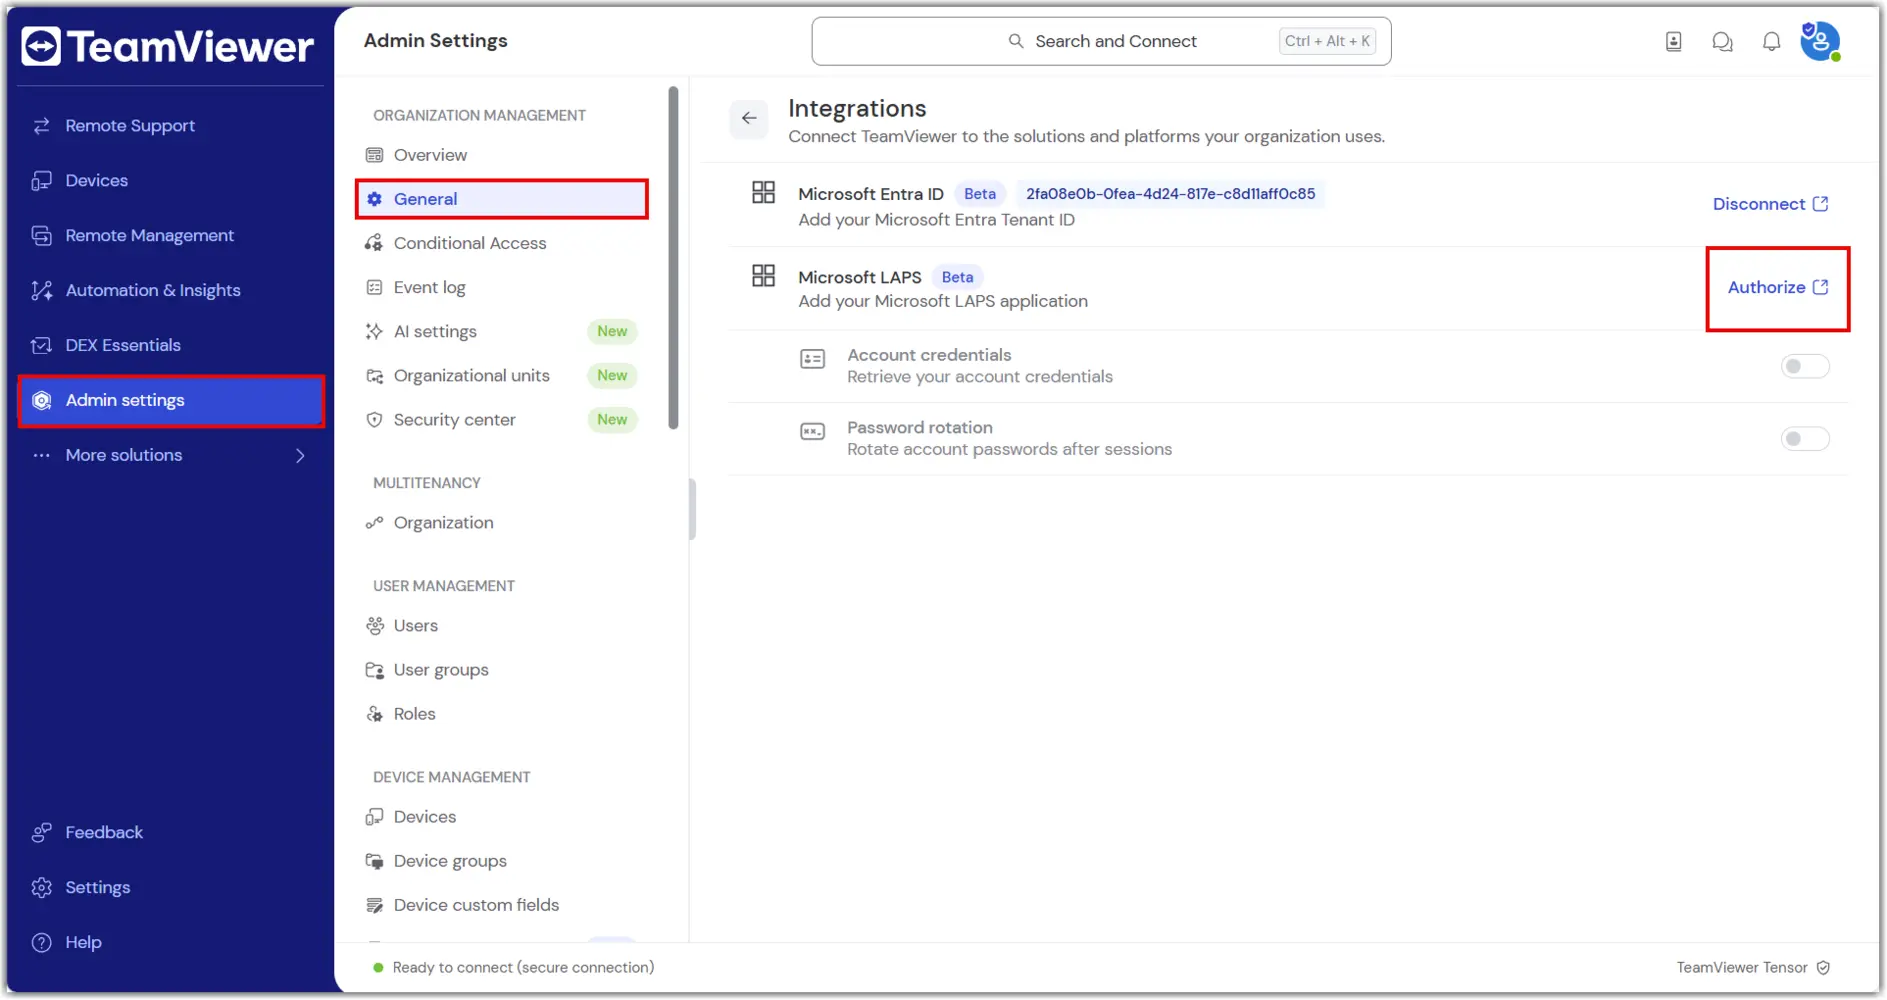Open Users under User Management
1887x1000 pixels.
502,626
